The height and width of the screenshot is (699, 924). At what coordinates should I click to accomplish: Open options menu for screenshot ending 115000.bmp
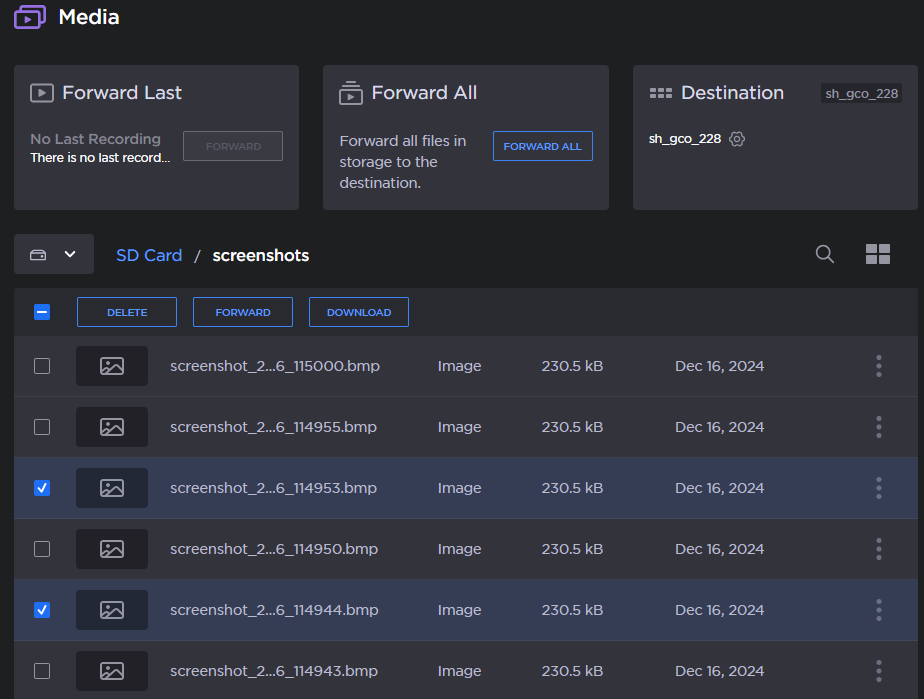(878, 366)
